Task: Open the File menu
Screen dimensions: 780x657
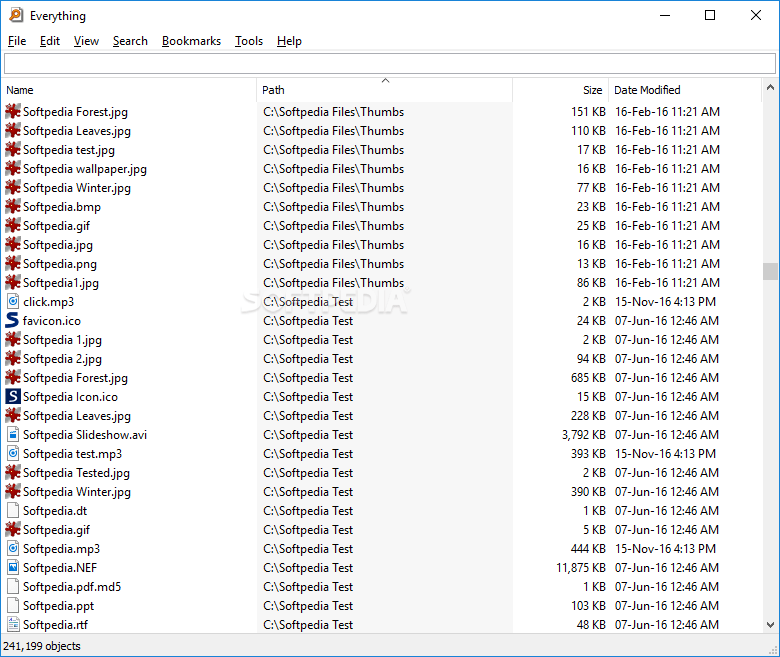Action: point(17,41)
